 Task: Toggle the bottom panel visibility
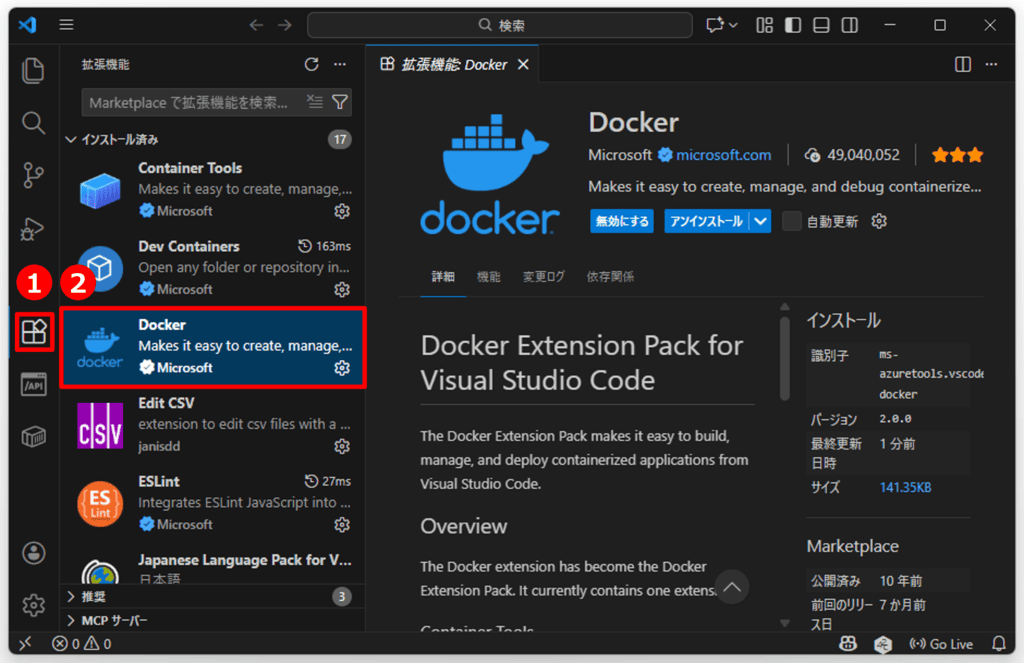tap(821, 24)
